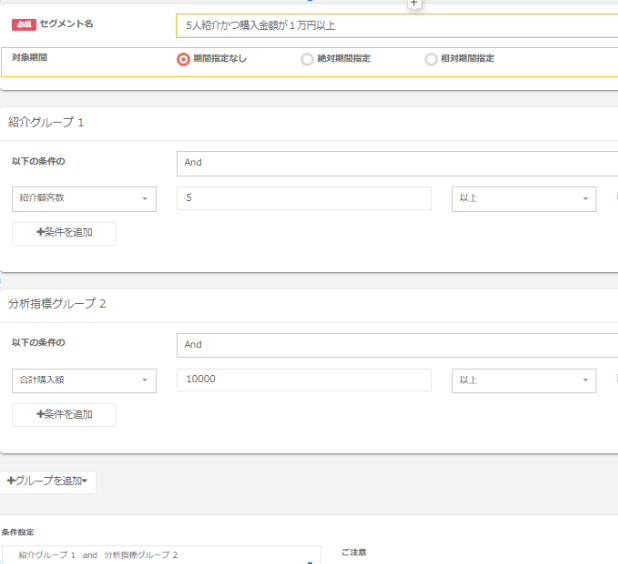Select the 期間指定なし radio button
This screenshot has width=618, height=564.
pyautogui.click(x=183, y=59)
